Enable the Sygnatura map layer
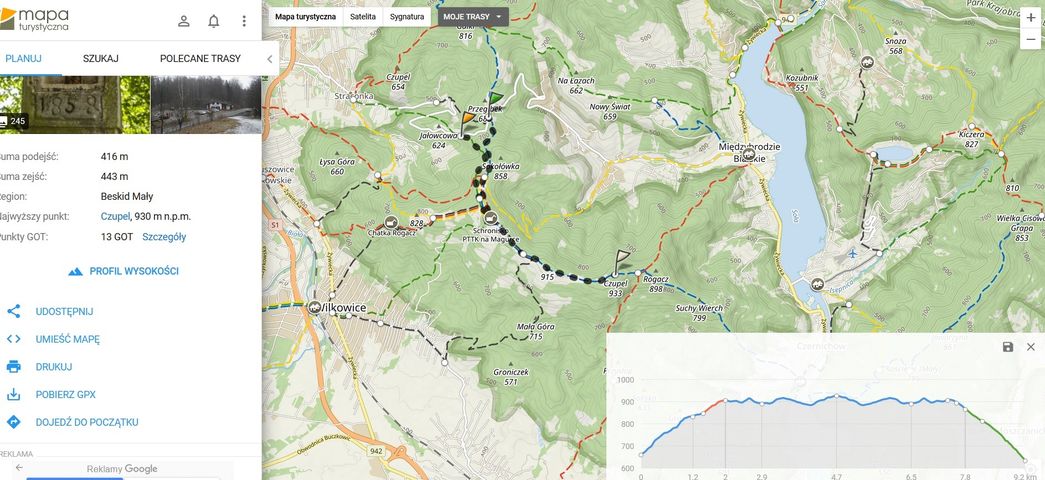The image size is (1045, 480). 407,17
